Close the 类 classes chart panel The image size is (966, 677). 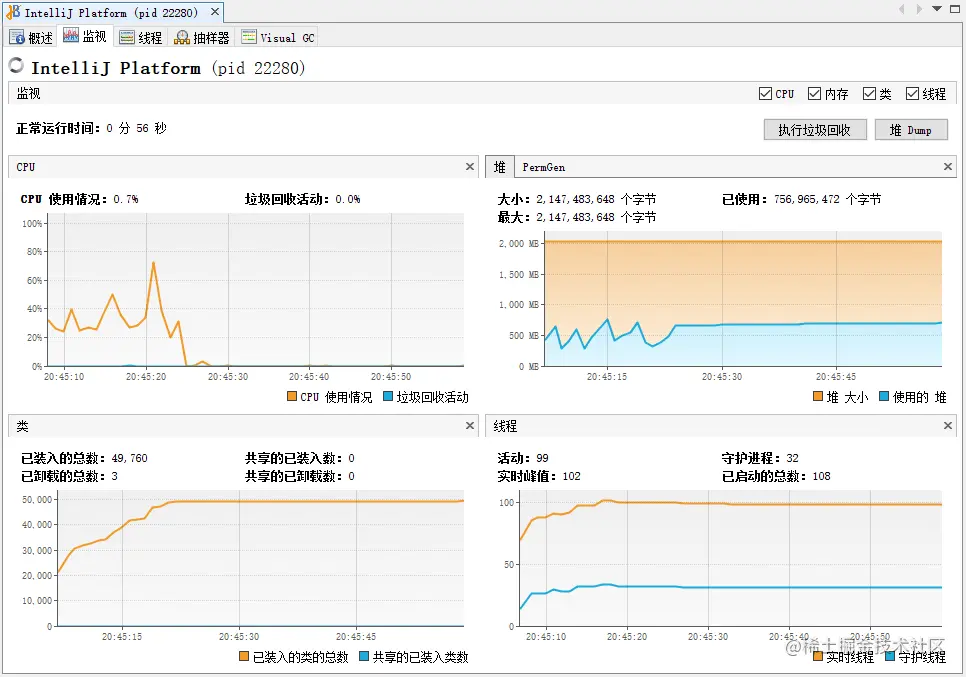(470, 426)
